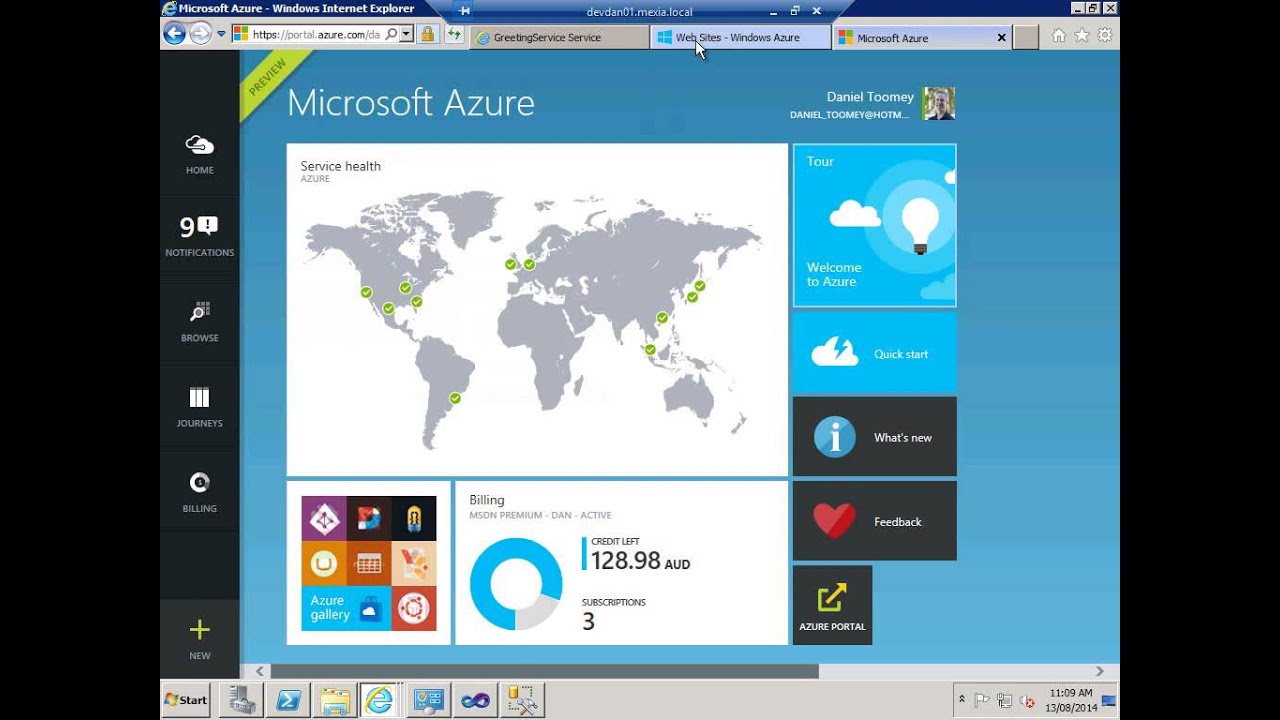Click the security lock icon

point(428,35)
